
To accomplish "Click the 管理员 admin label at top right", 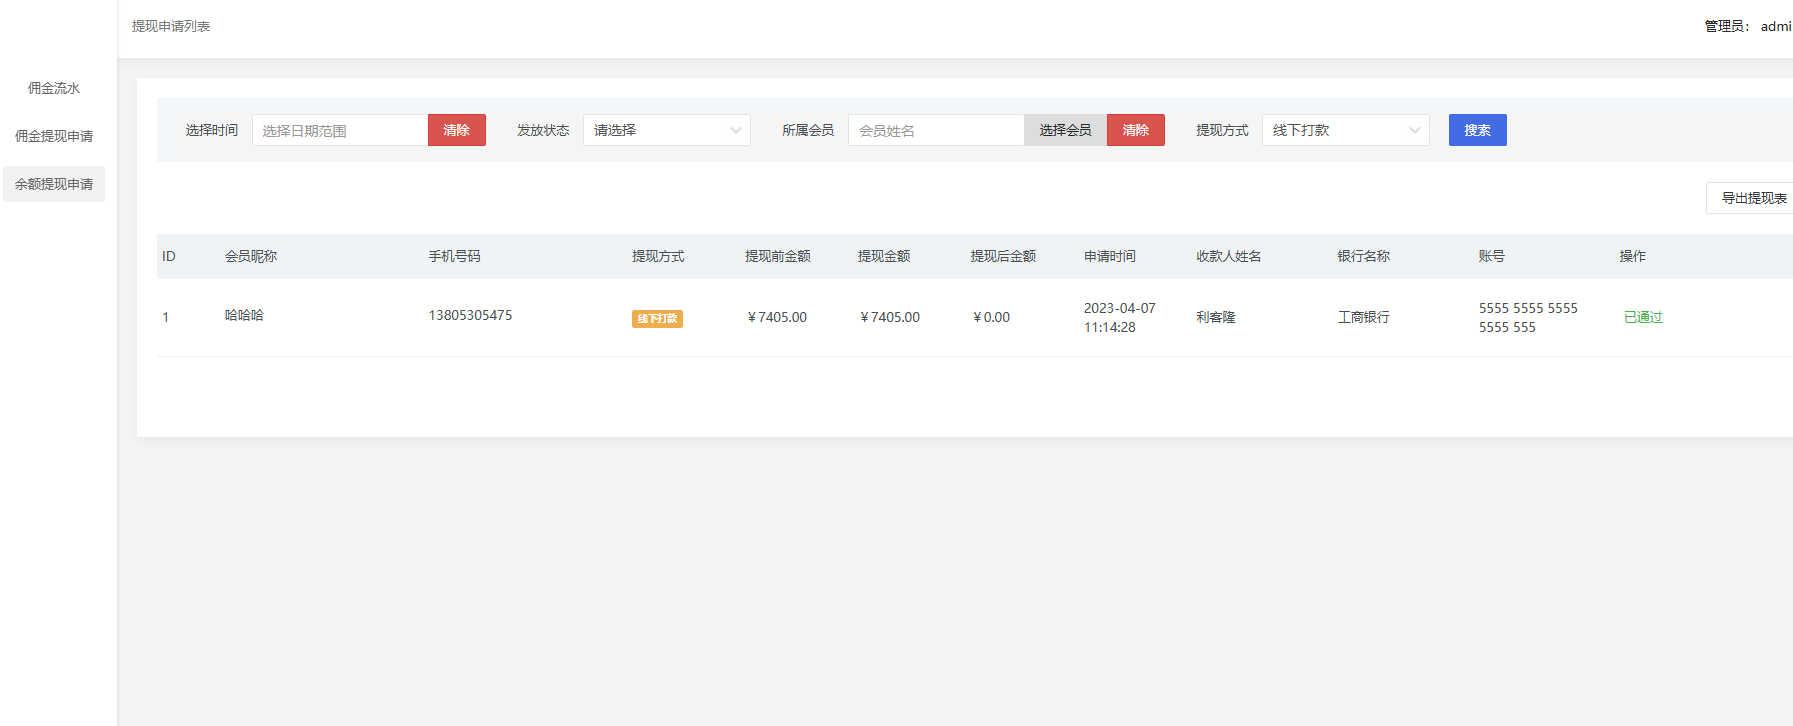I will point(1747,26).
